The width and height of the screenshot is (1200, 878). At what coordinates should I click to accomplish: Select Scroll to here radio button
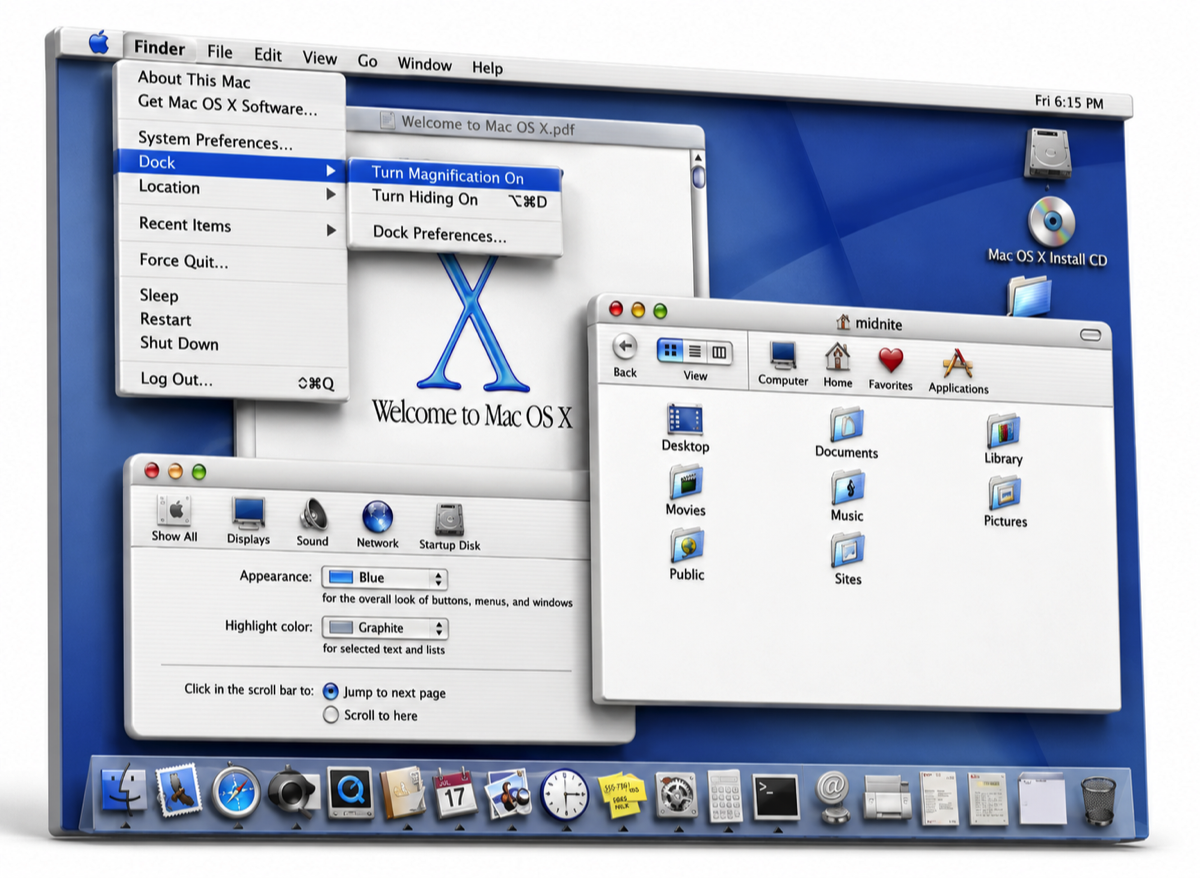tap(331, 715)
